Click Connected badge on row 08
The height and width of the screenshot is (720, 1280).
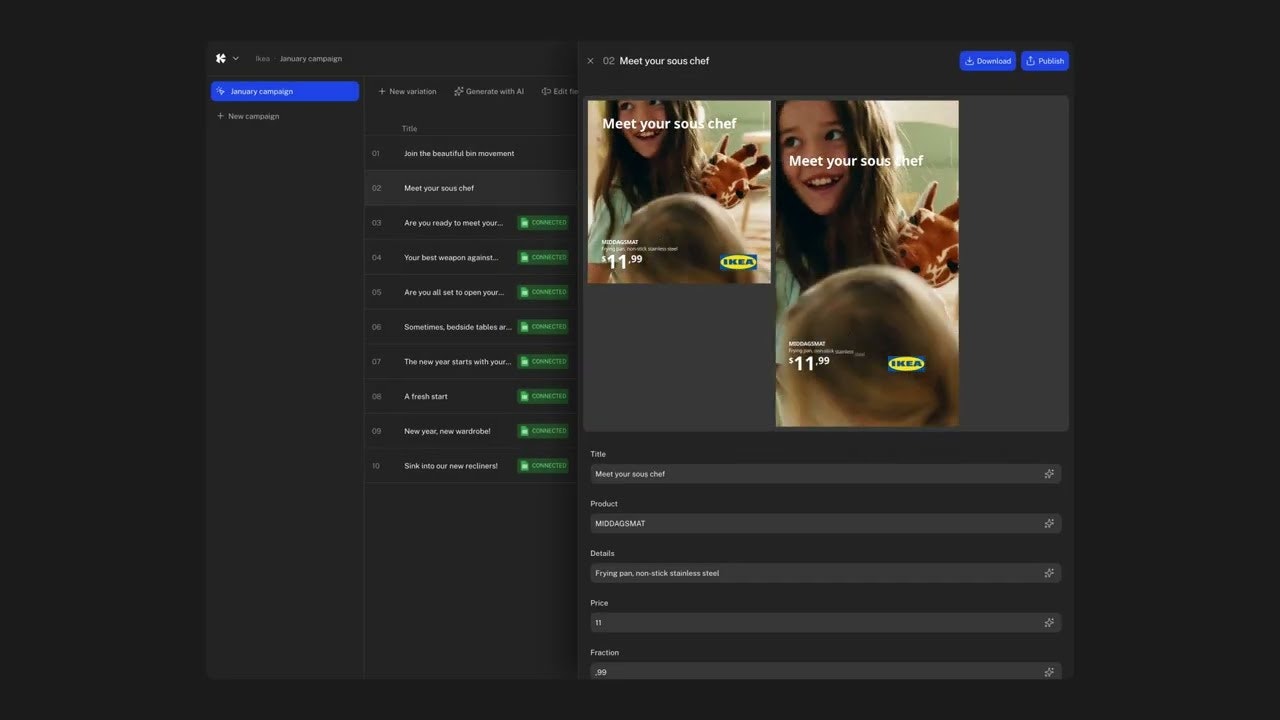click(543, 396)
